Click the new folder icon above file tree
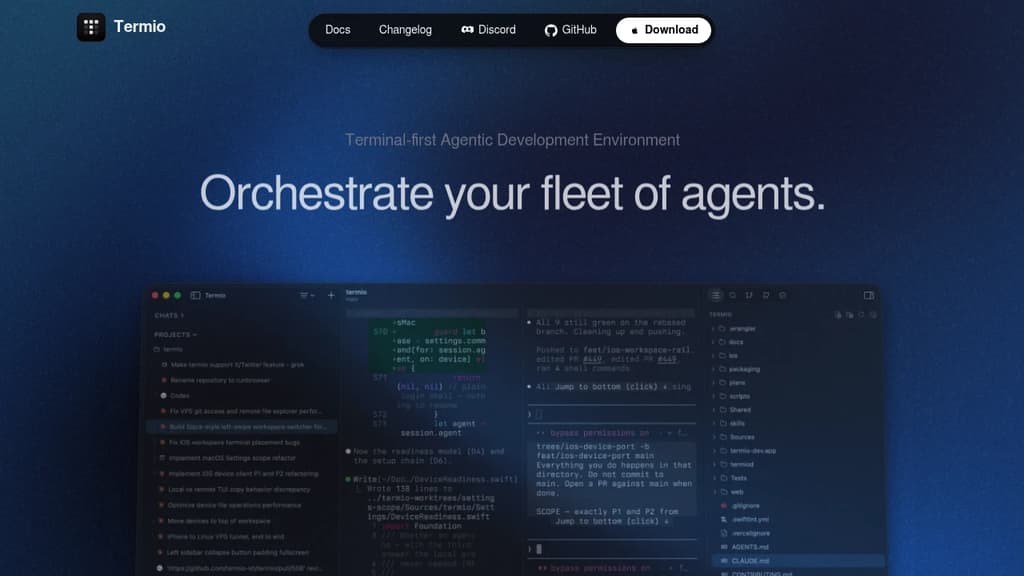Image resolution: width=1024 pixels, height=576 pixels. [x=850, y=315]
